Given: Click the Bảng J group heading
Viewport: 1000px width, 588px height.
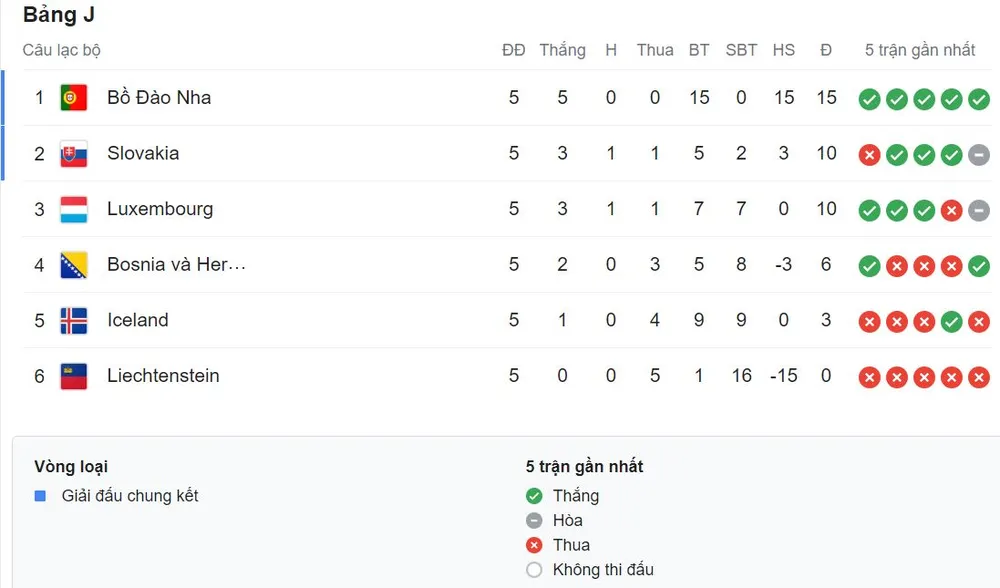Looking at the screenshot, I should 59,15.
